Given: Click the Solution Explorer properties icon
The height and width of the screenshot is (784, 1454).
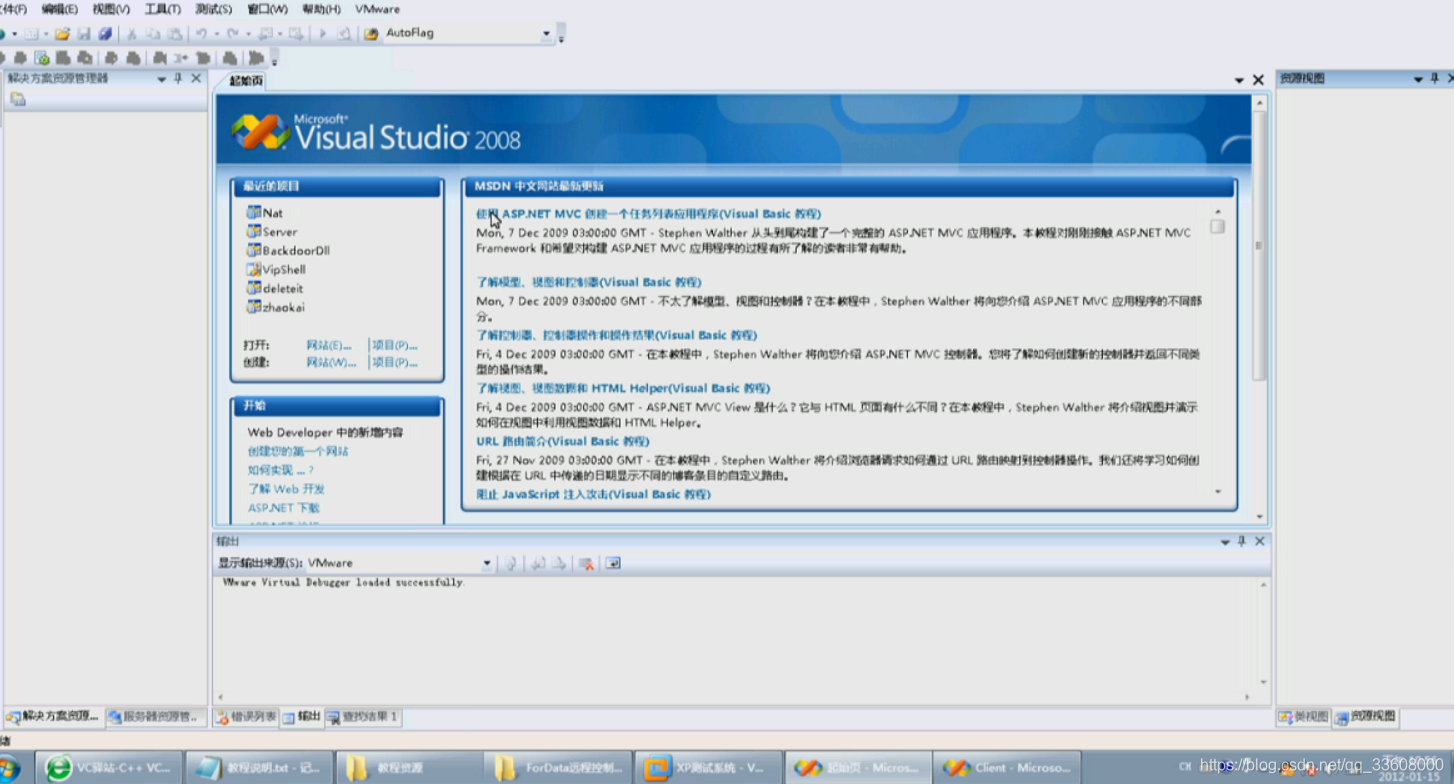Looking at the screenshot, I should 17,99.
